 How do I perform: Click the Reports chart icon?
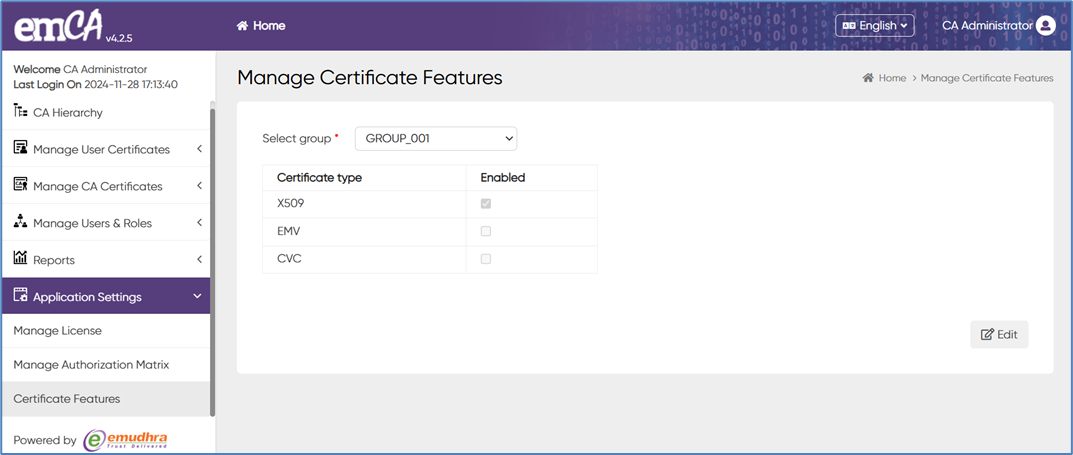click(20, 259)
